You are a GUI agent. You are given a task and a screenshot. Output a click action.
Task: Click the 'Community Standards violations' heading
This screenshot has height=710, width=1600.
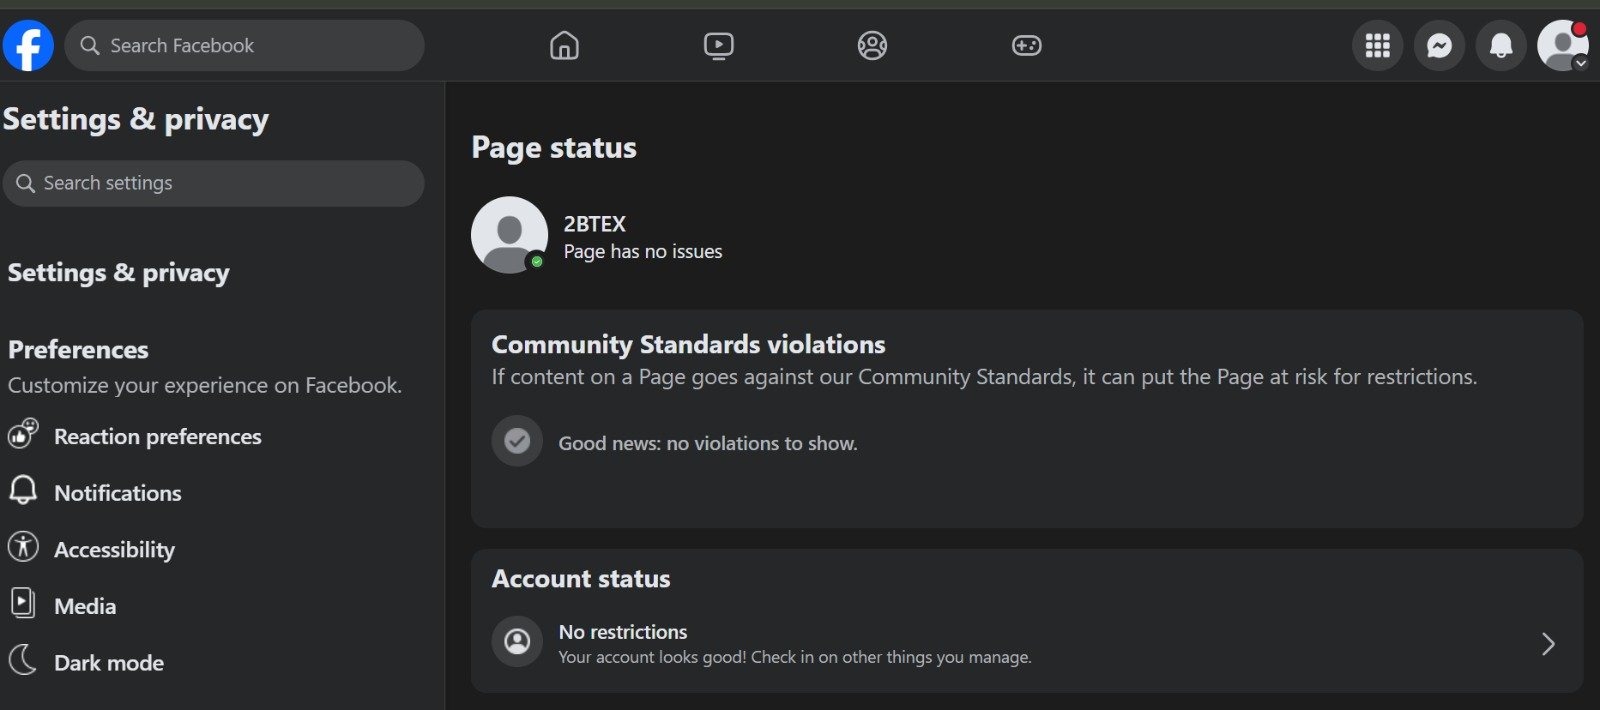coord(688,344)
